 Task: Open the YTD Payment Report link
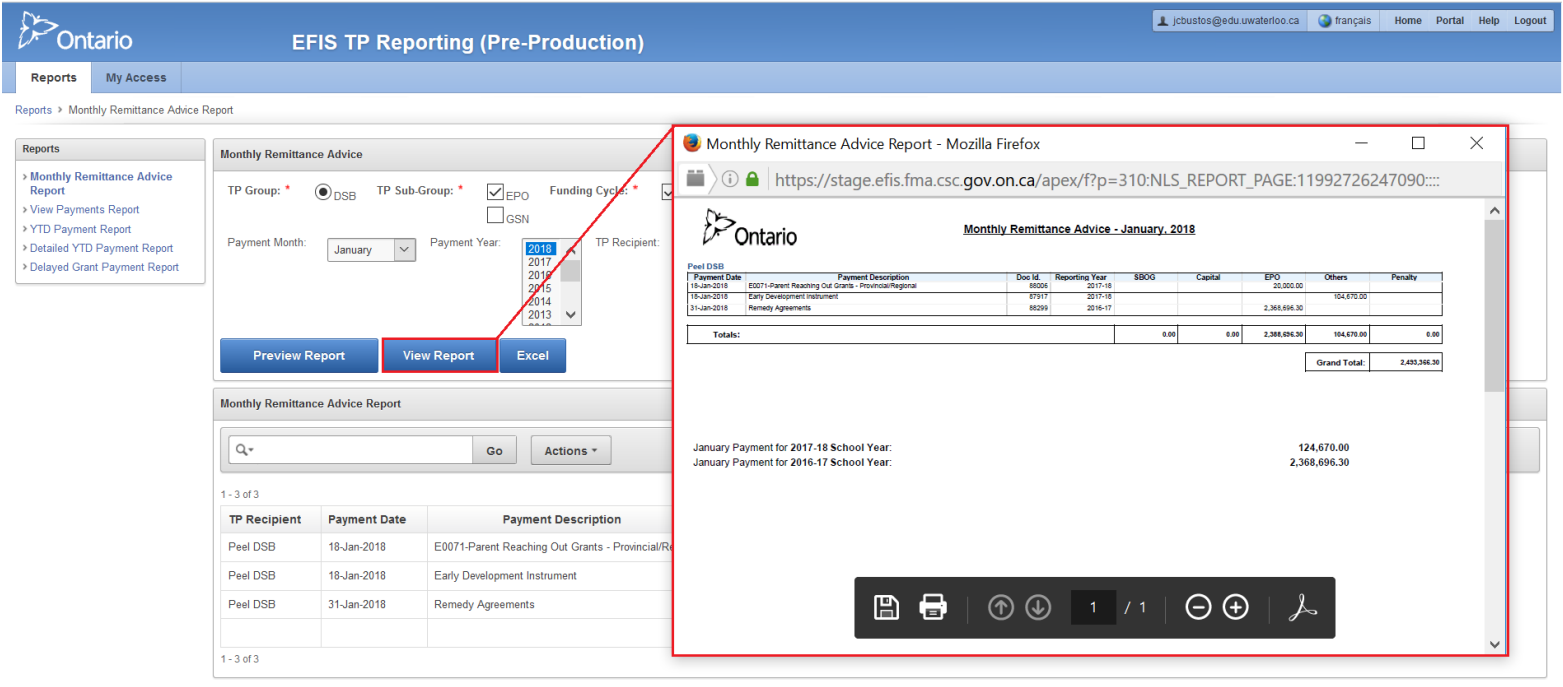click(80, 229)
